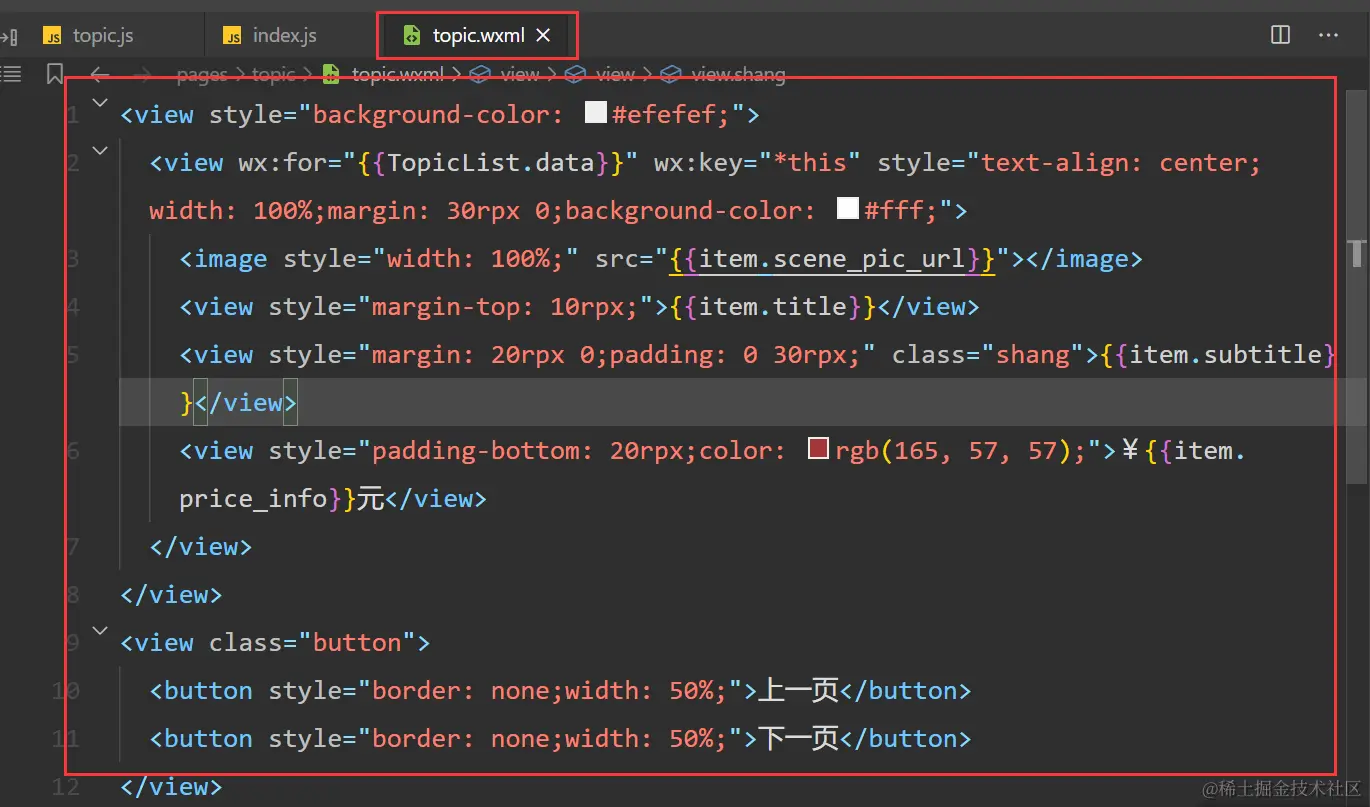Screen dimensions: 1370x807
Task: Click the "padding-bottom: 20rpx" style text
Action: [x=527, y=451]
